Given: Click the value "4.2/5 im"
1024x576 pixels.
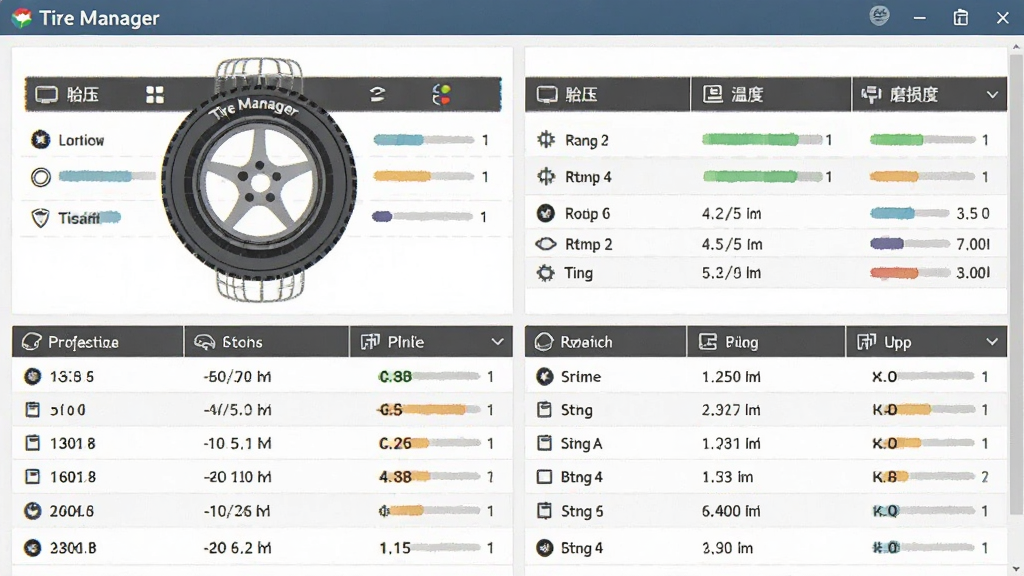Looking at the screenshot, I should 731,214.
